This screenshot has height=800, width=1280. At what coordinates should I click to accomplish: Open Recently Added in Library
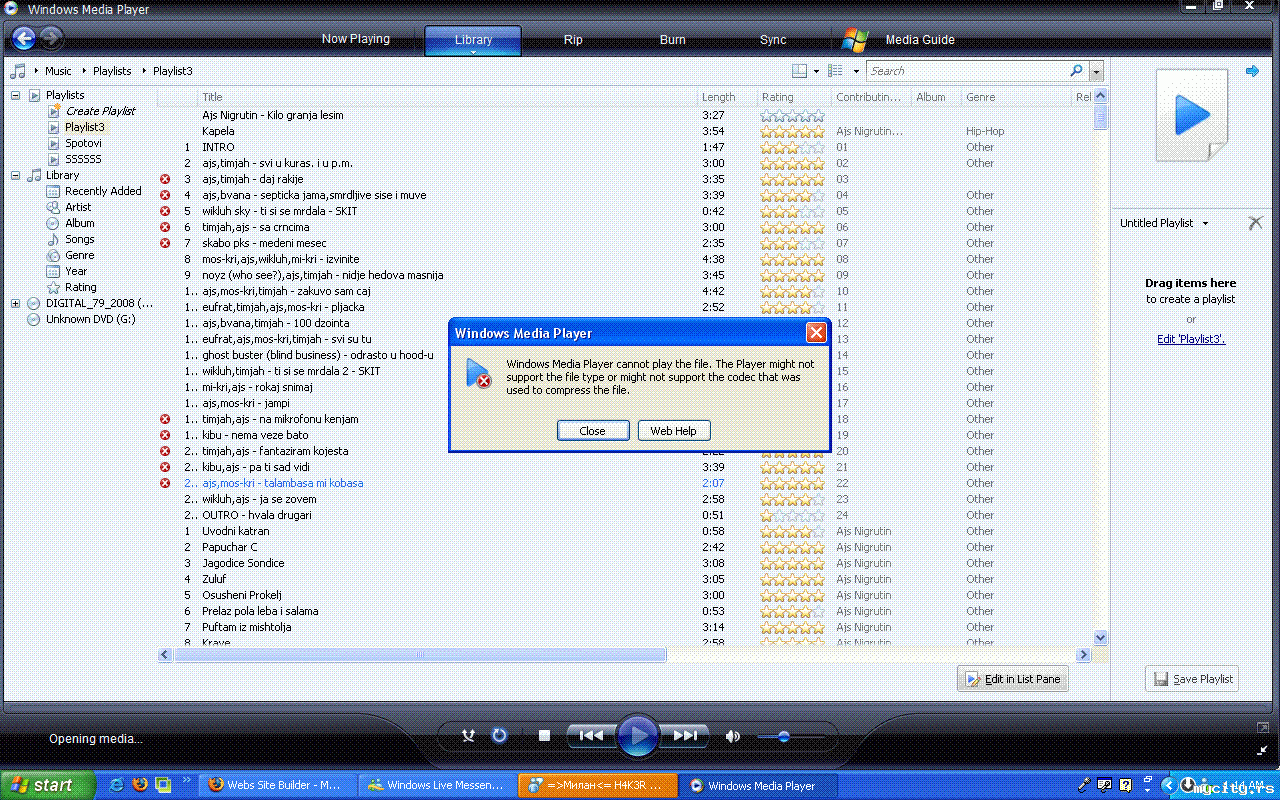pyautogui.click(x=95, y=191)
